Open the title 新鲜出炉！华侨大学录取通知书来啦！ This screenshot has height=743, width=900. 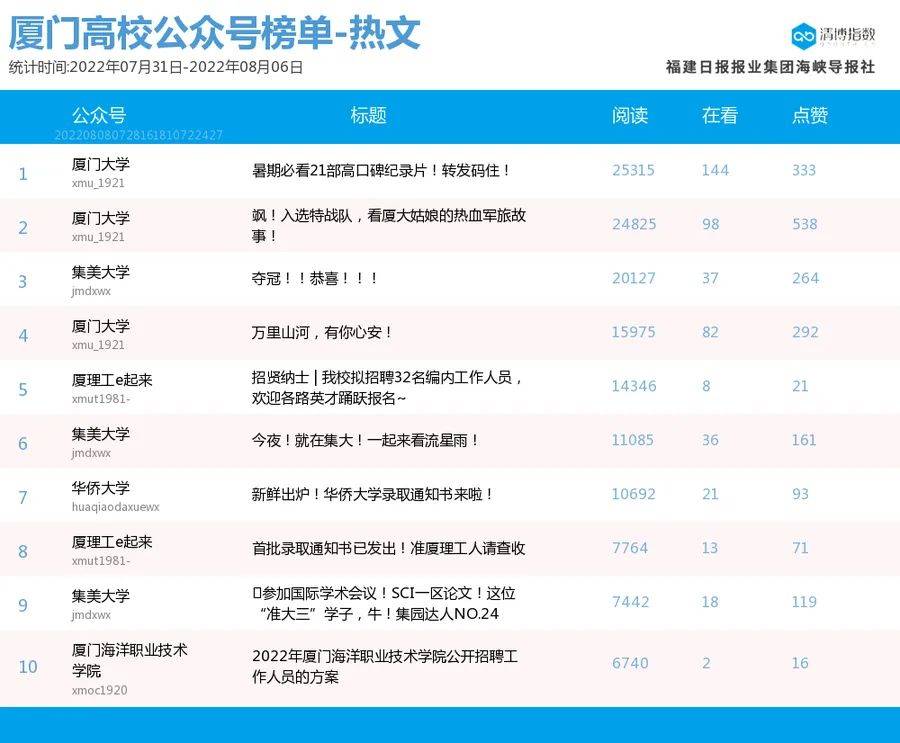pos(372,494)
